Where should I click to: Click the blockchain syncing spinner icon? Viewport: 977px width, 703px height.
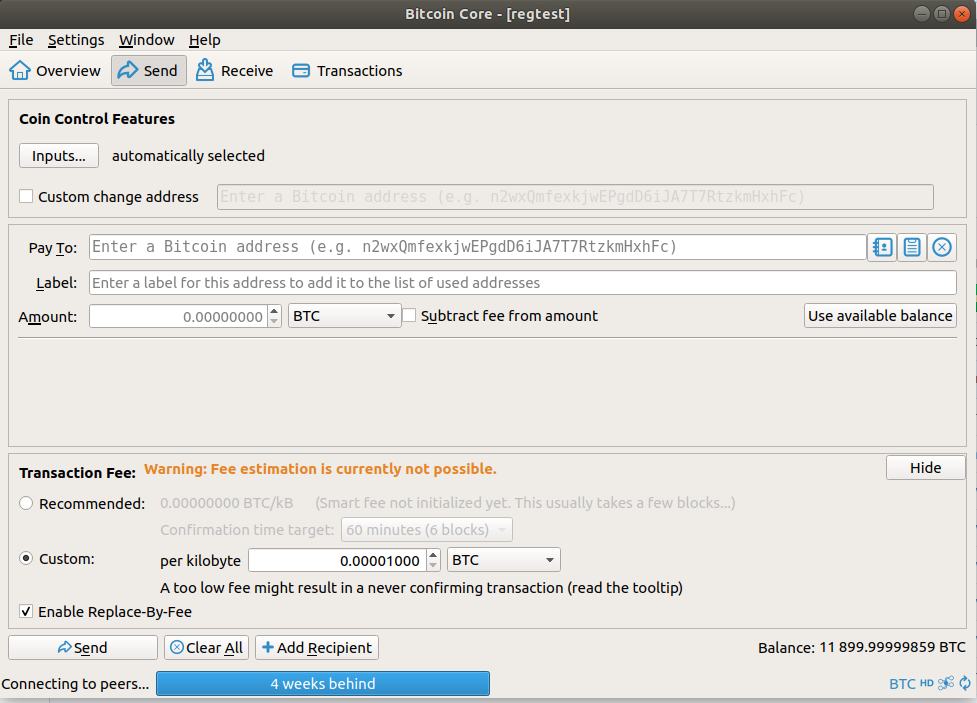tap(965, 683)
